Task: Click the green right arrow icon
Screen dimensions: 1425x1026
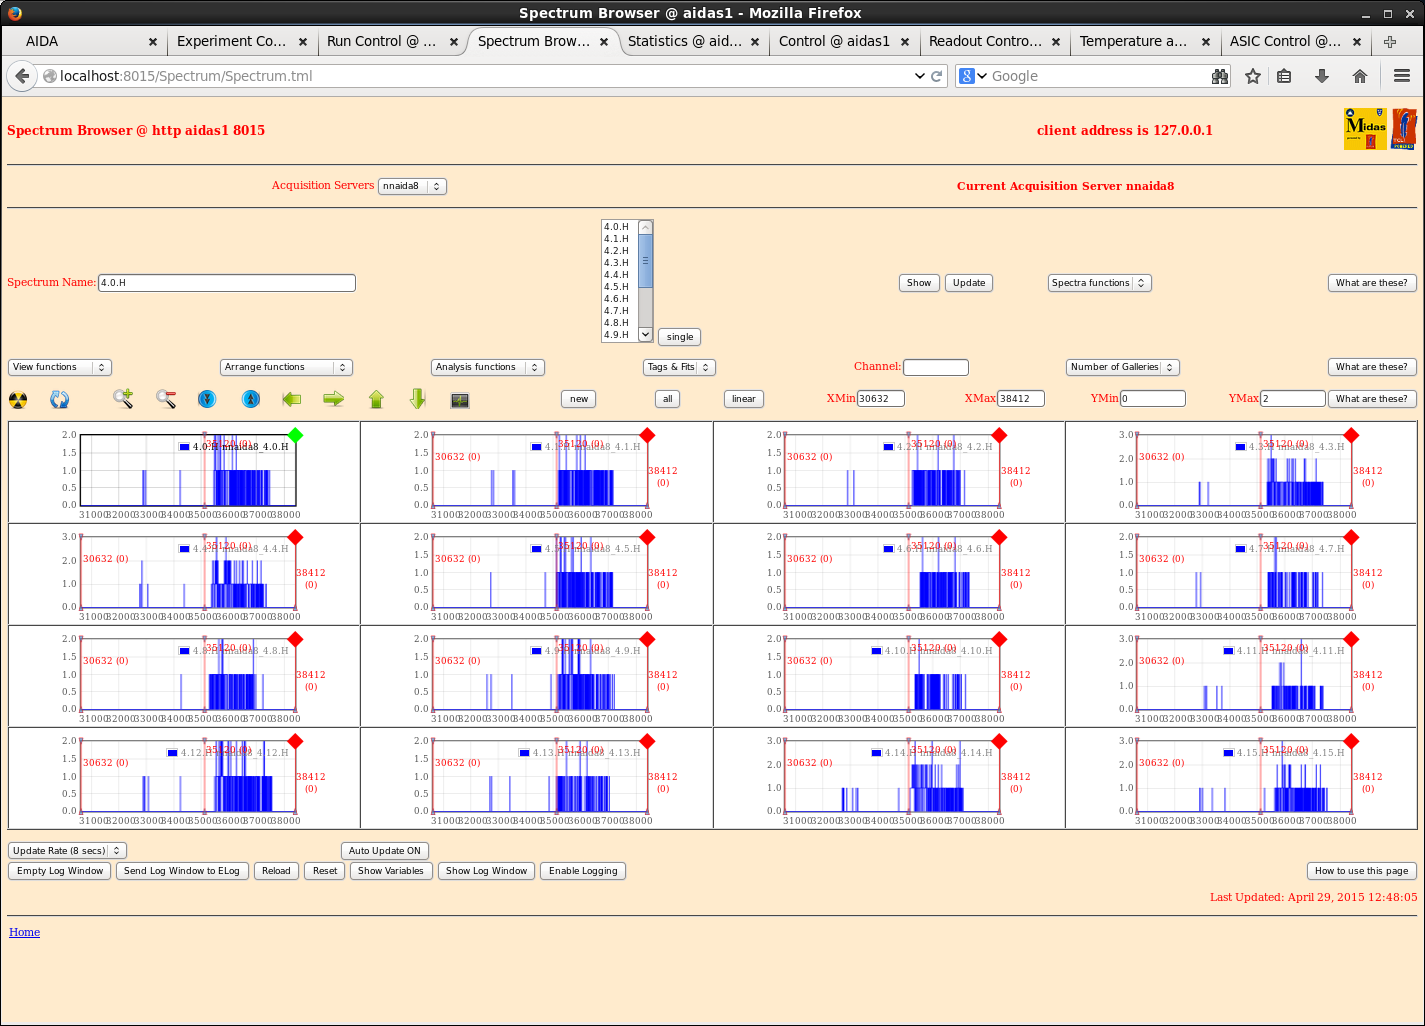Action: coord(333,399)
